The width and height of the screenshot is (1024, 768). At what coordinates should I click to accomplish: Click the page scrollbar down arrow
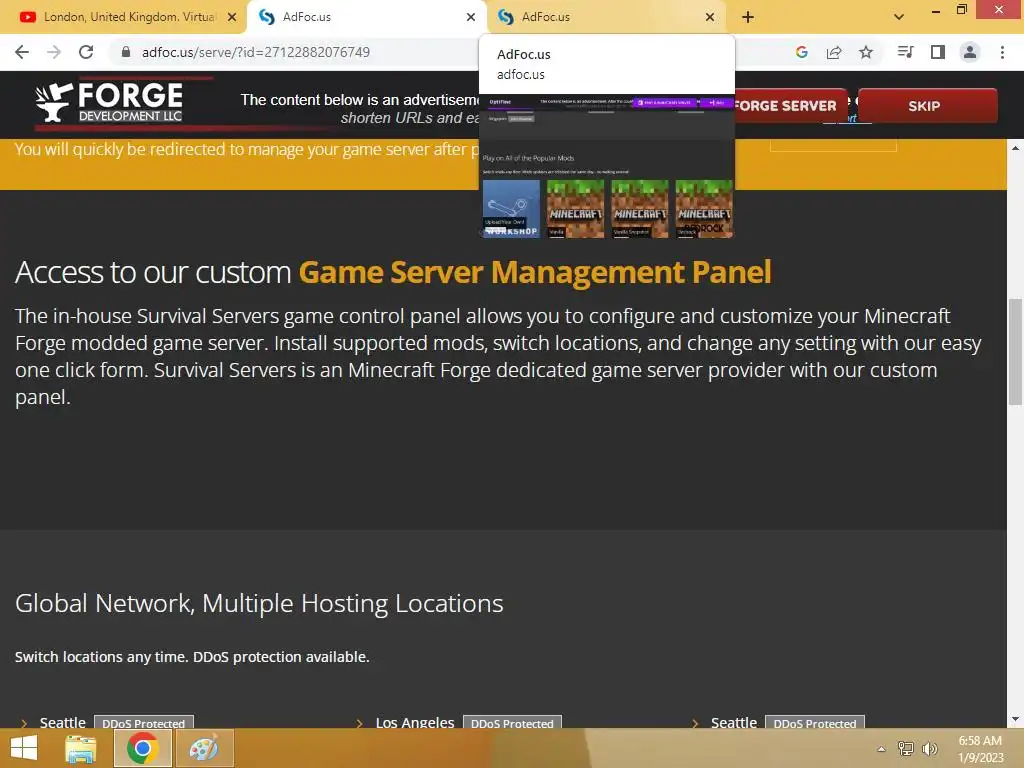point(1016,719)
